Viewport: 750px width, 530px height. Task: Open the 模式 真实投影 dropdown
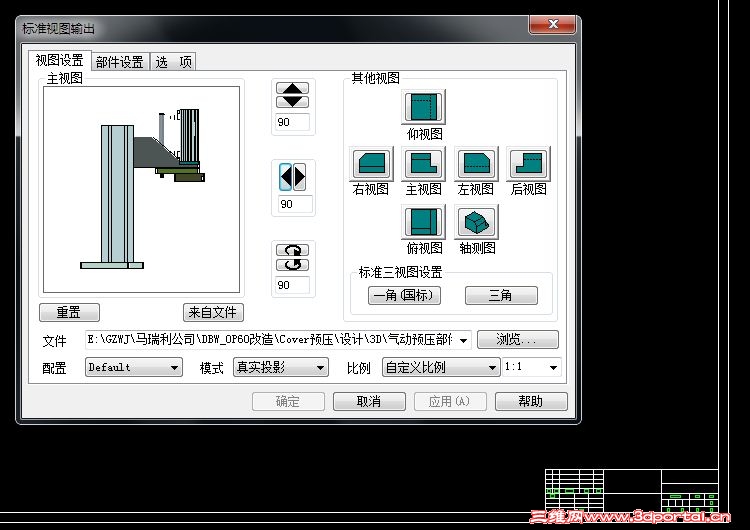[281, 367]
